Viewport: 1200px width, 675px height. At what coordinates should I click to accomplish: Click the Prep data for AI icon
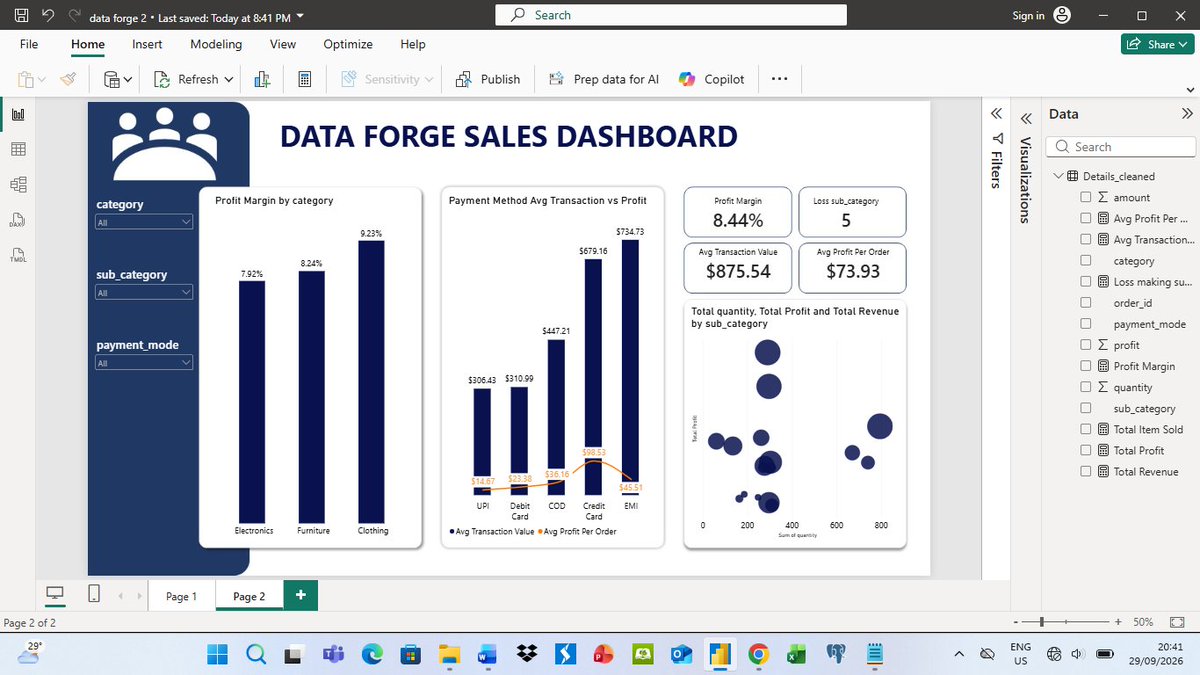(556, 79)
